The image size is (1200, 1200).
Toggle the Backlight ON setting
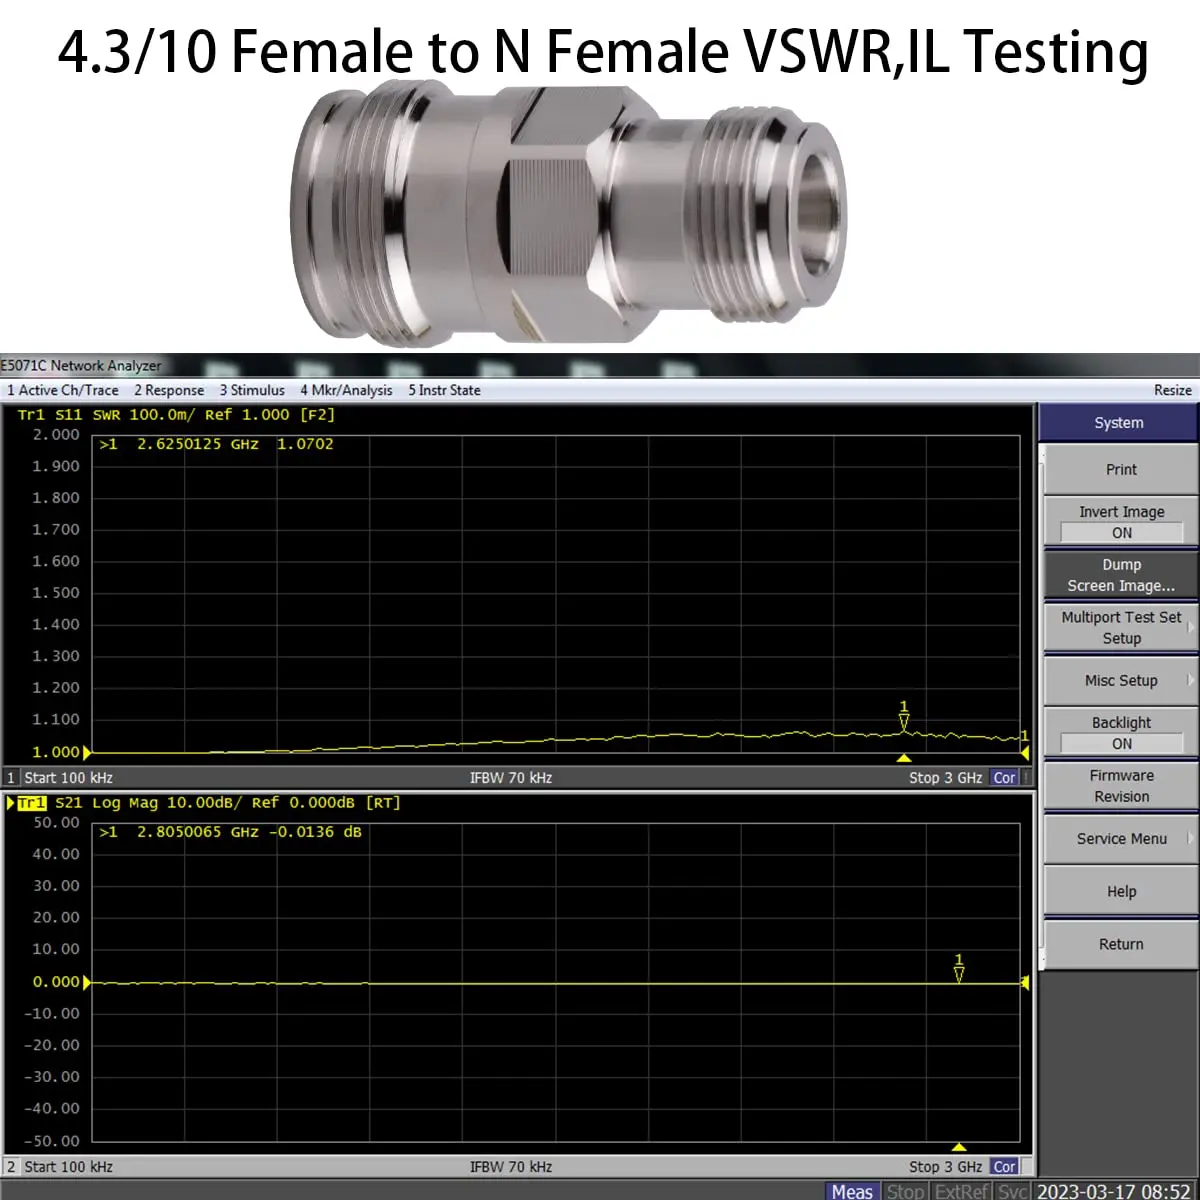click(1121, 733)
